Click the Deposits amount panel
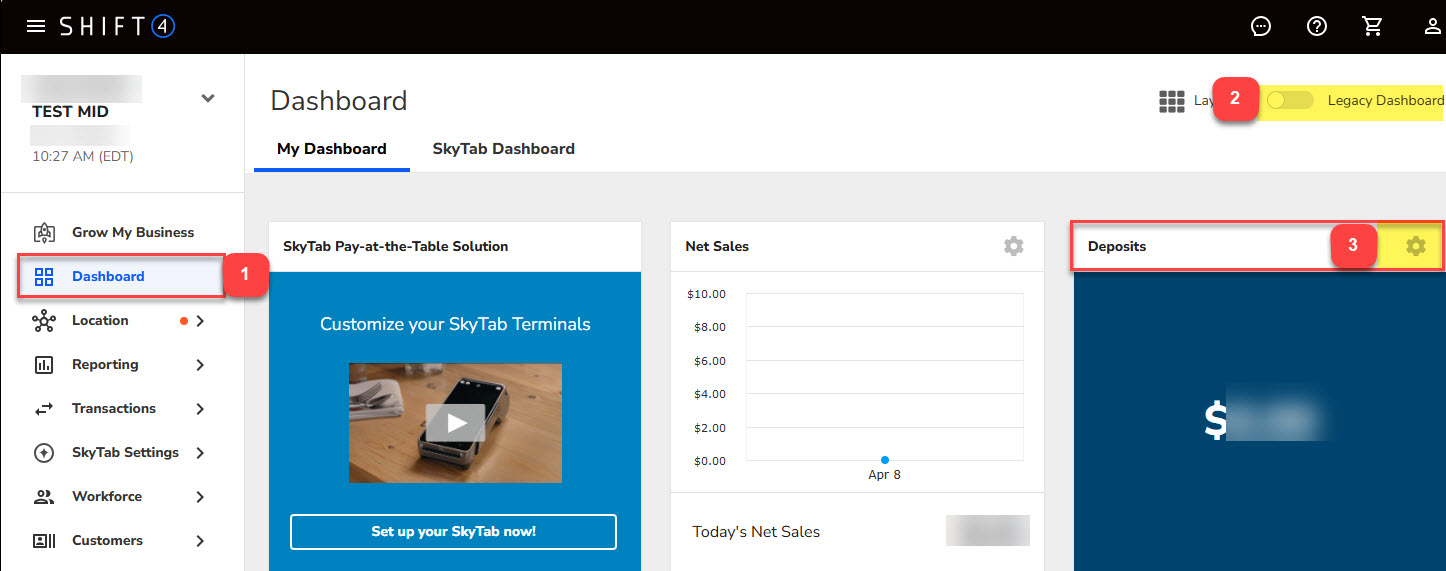Image resolution: width=1446 pixels, height=571 pixels. click(1260, 422)
